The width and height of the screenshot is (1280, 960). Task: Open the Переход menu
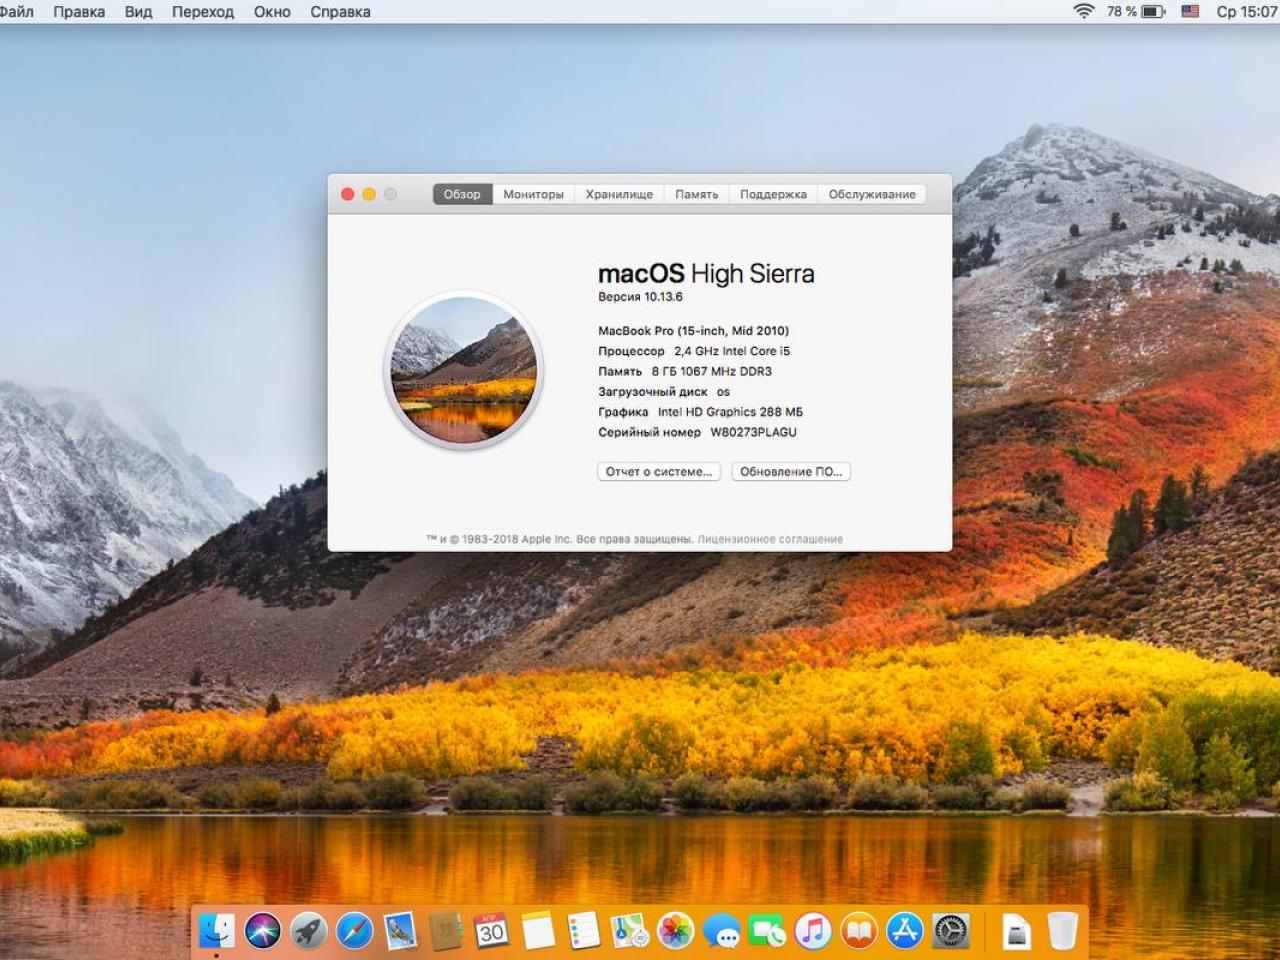tap(203, 12)
